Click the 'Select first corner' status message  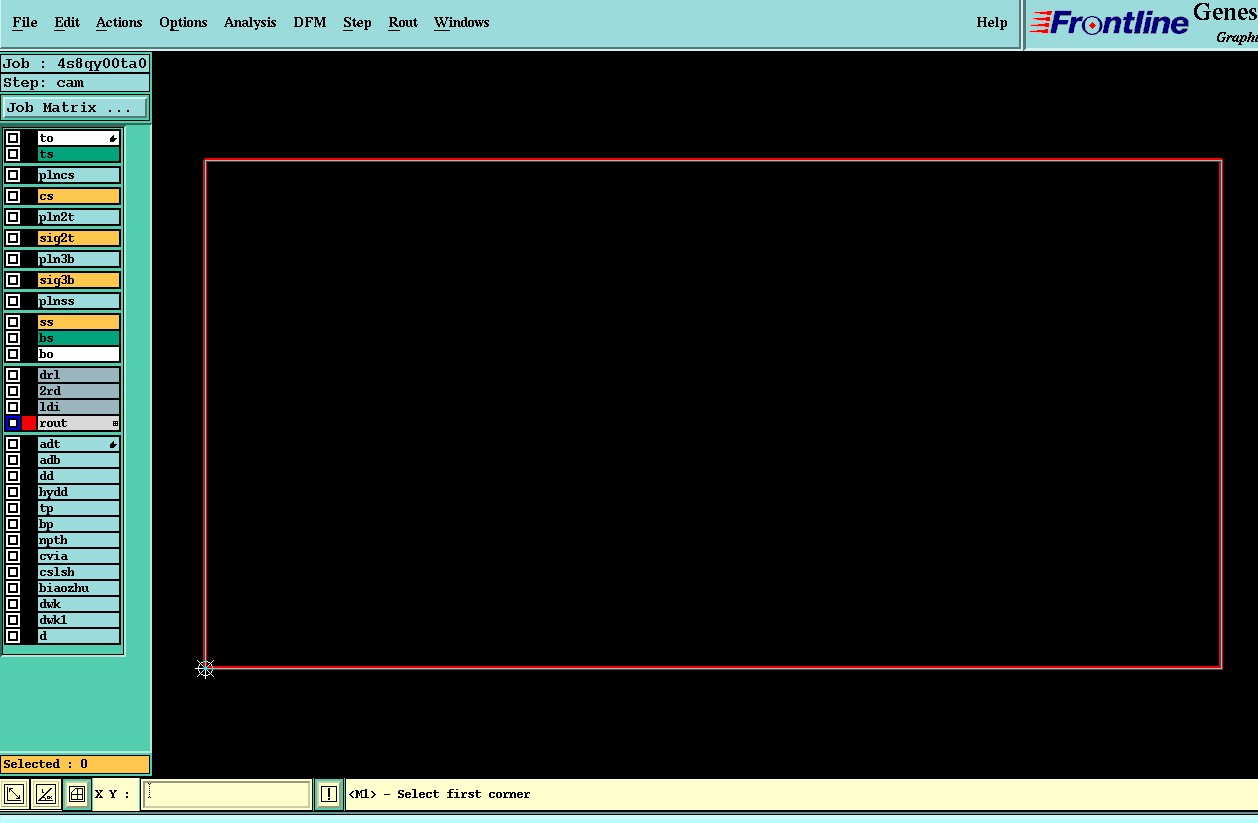[x=439, y=794]
